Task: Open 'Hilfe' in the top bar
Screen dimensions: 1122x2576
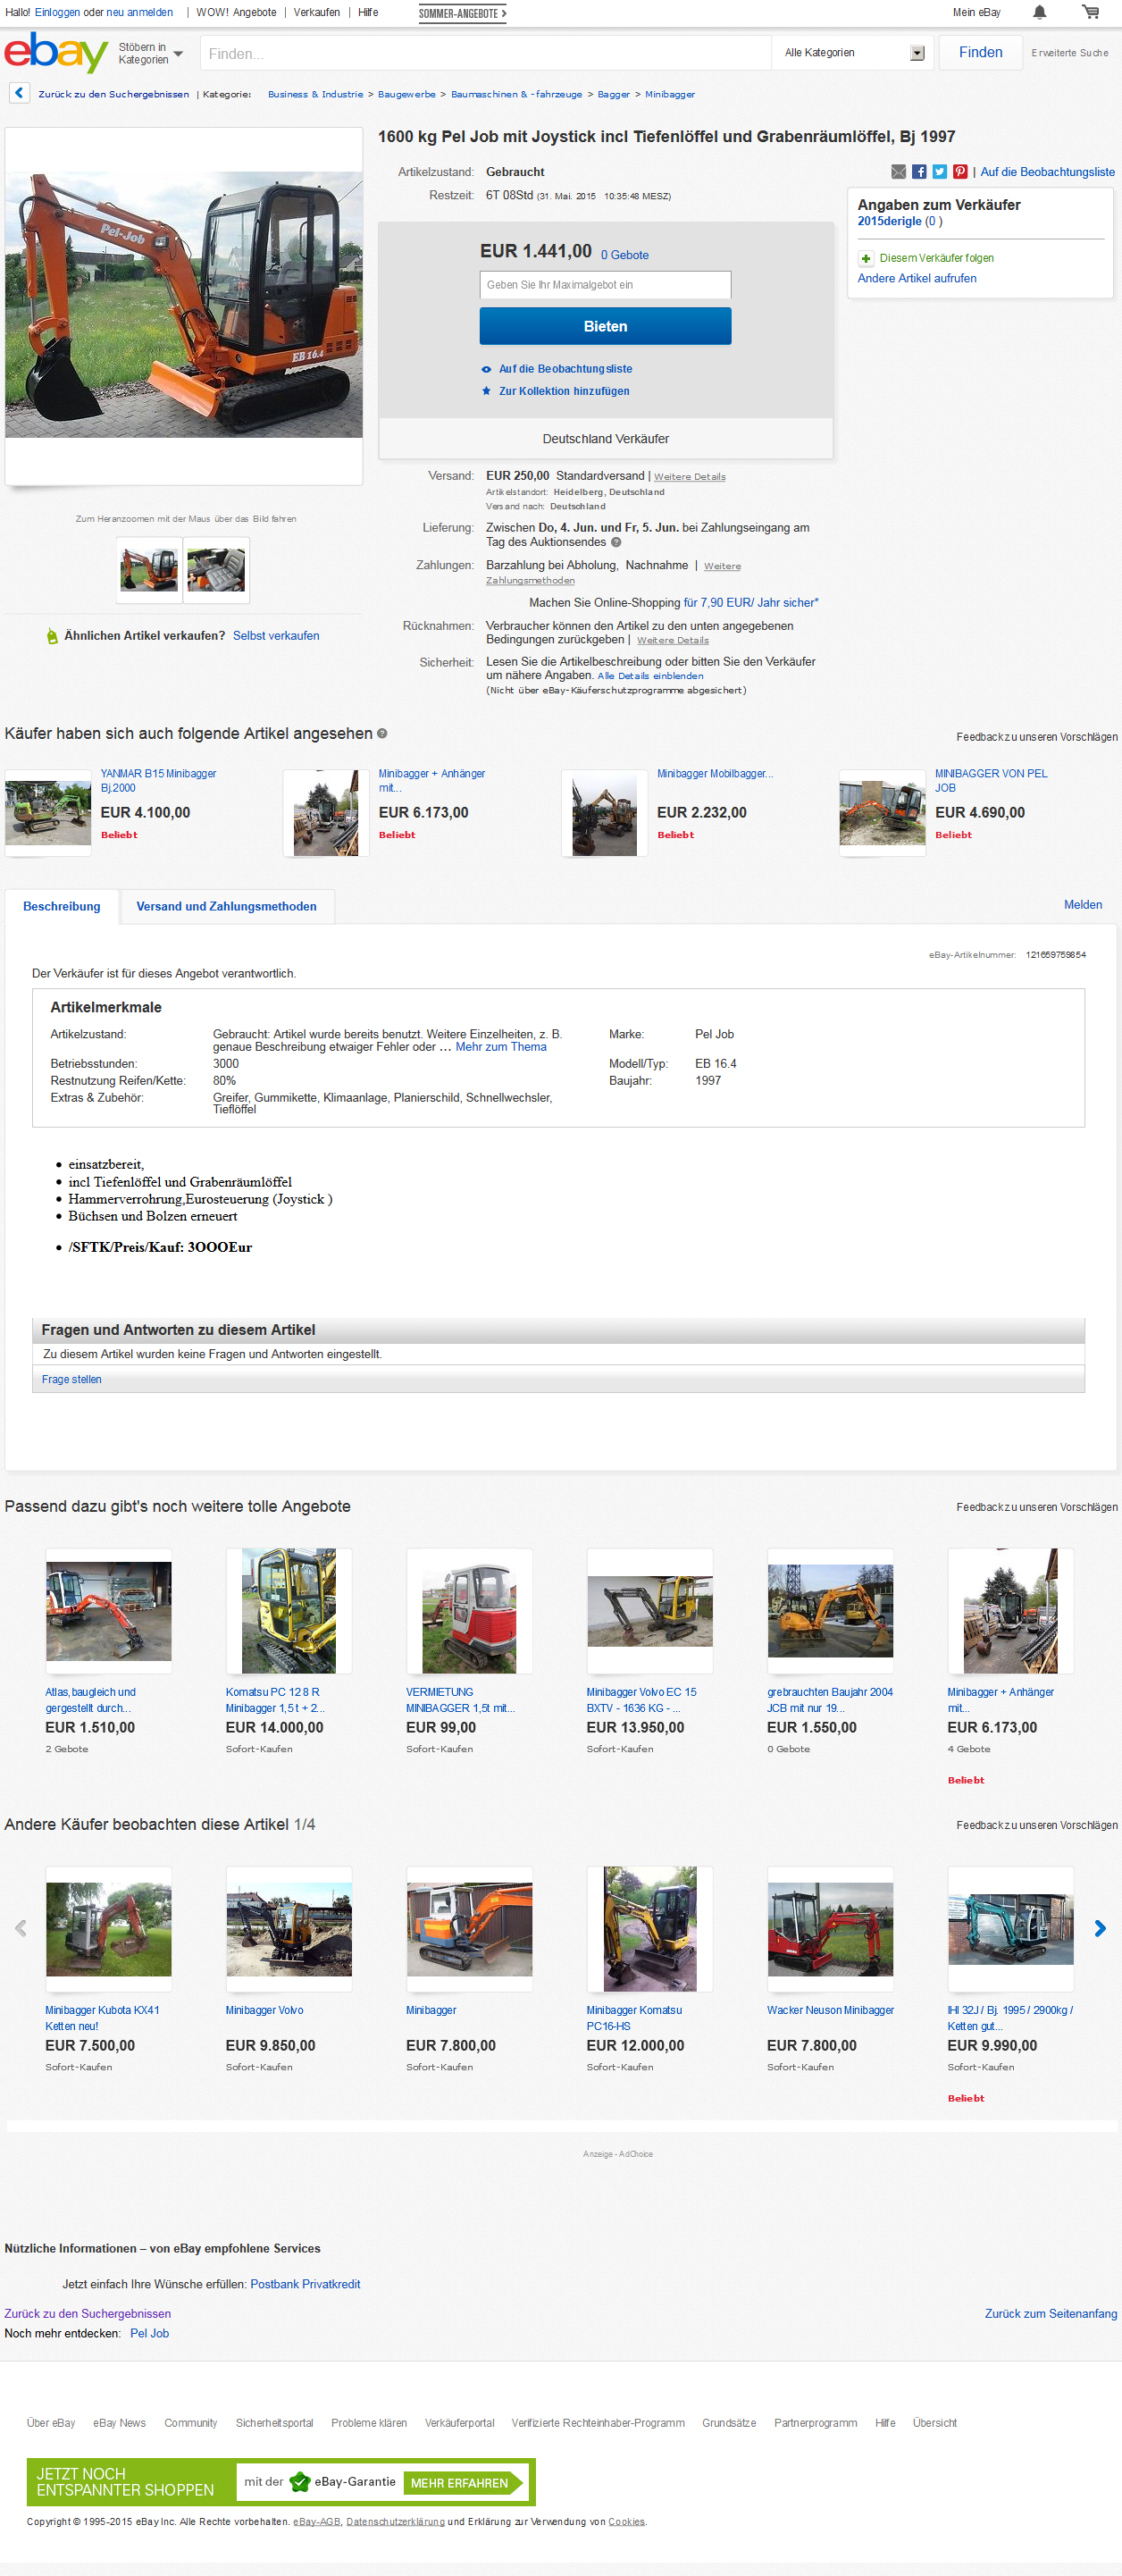Action: [368, 12]
